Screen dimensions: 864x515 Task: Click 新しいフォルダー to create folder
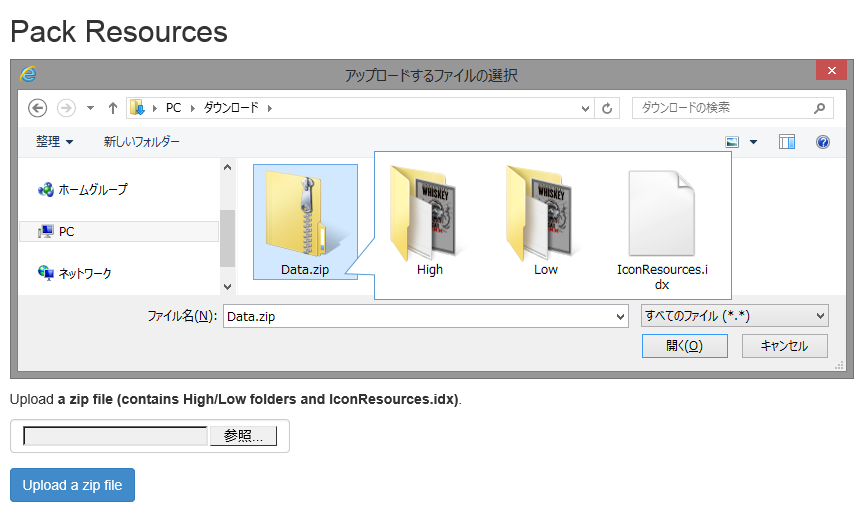coord(141,142)
